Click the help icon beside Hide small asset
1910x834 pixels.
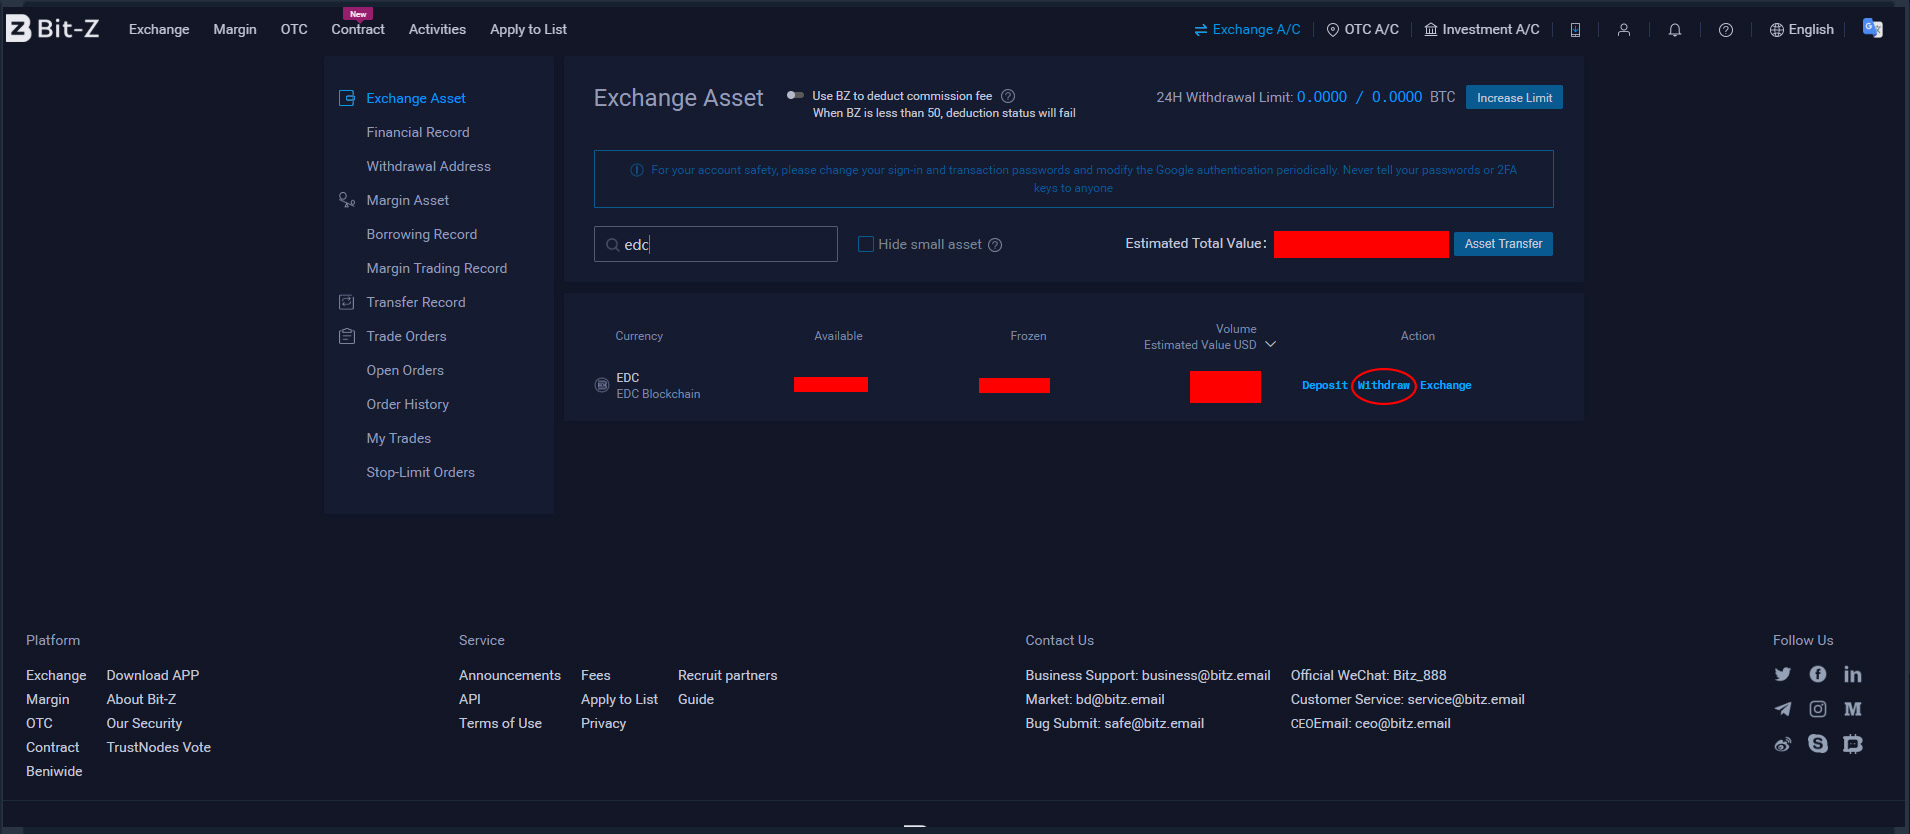tap(995, 245)
